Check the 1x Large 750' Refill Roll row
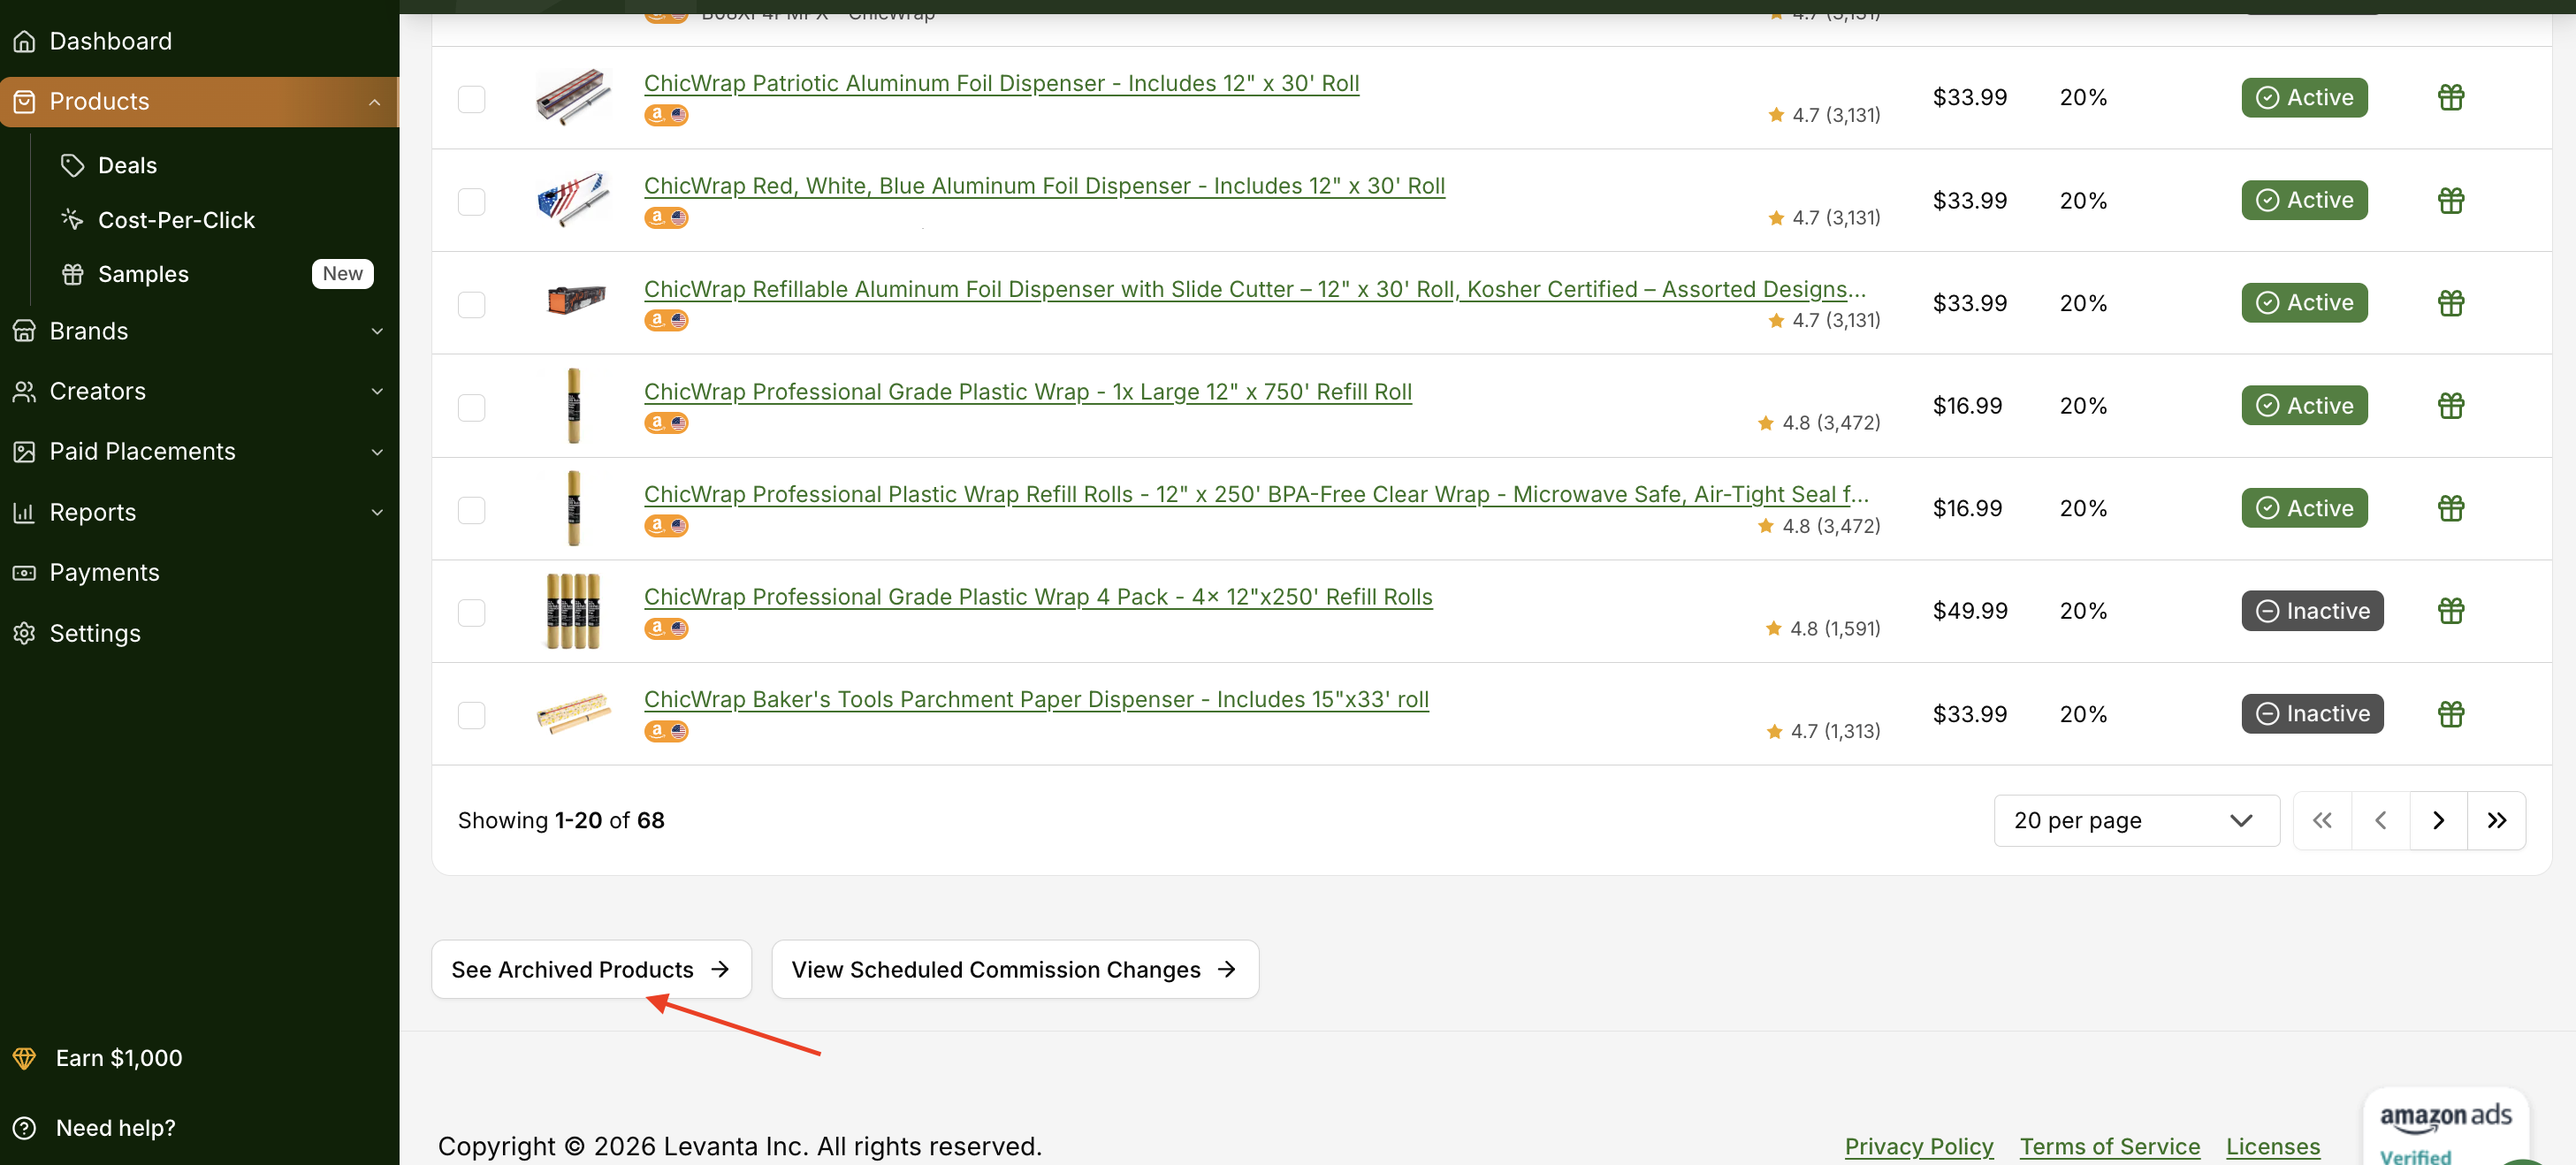Image resolution: width=2576 pixels, height=1165 pixels. tap(471, 407)
